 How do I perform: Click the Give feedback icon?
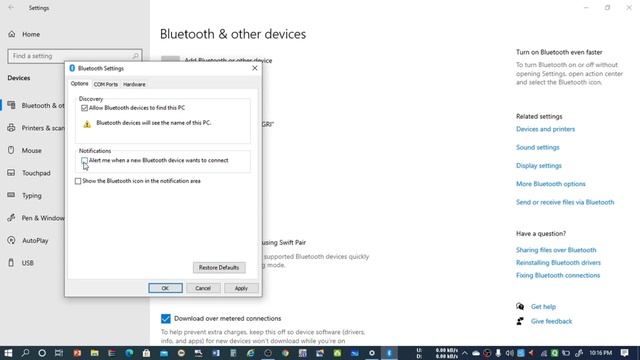520,321
